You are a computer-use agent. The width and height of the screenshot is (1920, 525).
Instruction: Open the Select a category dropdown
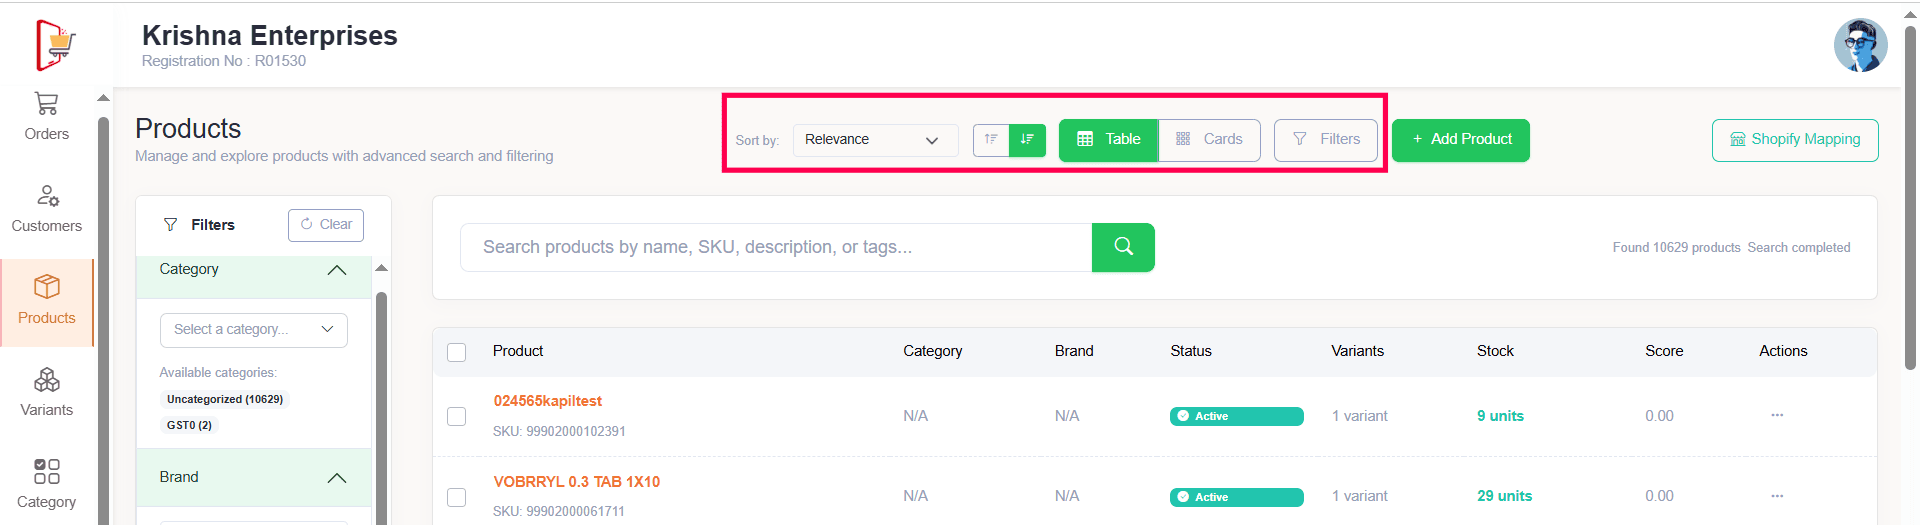(253, 330)
